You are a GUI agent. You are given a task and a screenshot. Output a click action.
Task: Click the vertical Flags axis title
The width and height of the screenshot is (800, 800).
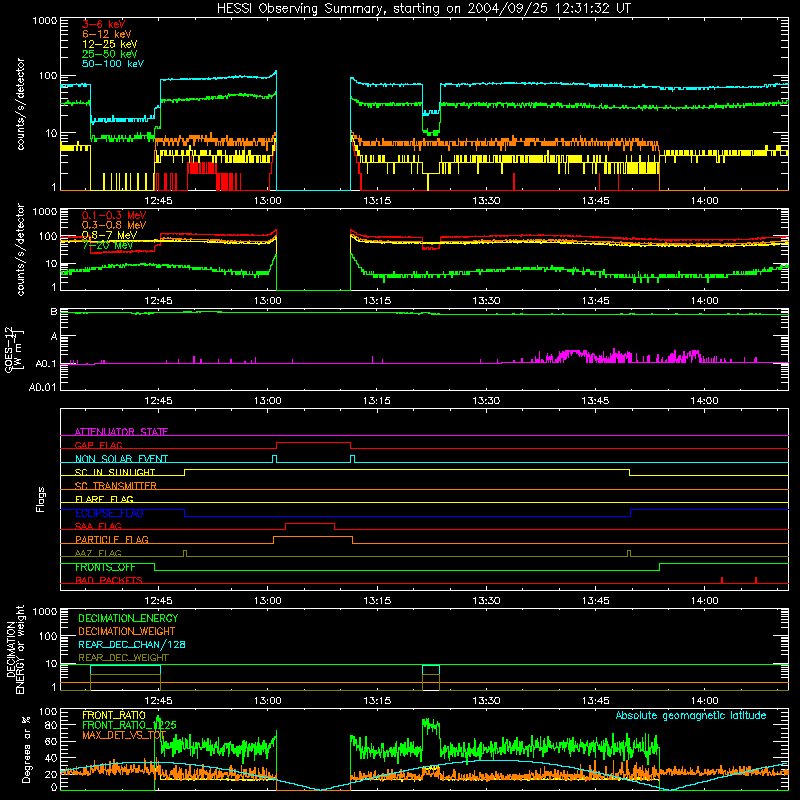(41, 499)
